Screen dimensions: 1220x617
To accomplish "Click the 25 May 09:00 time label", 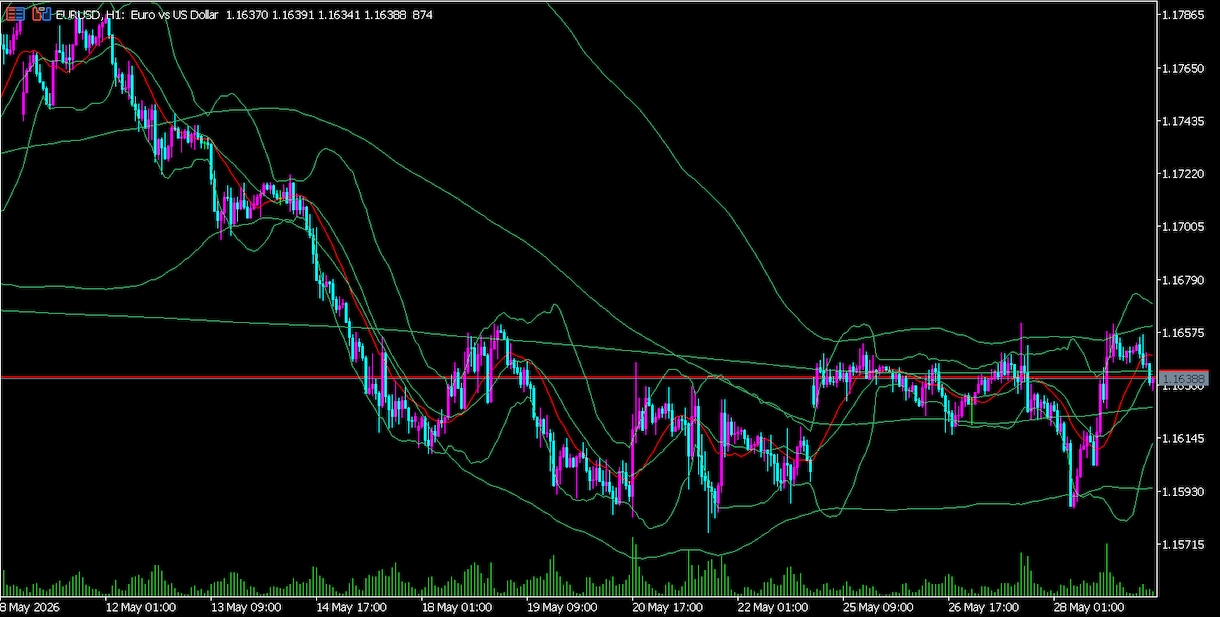I will pyautogui.click(x=876, y=607).
